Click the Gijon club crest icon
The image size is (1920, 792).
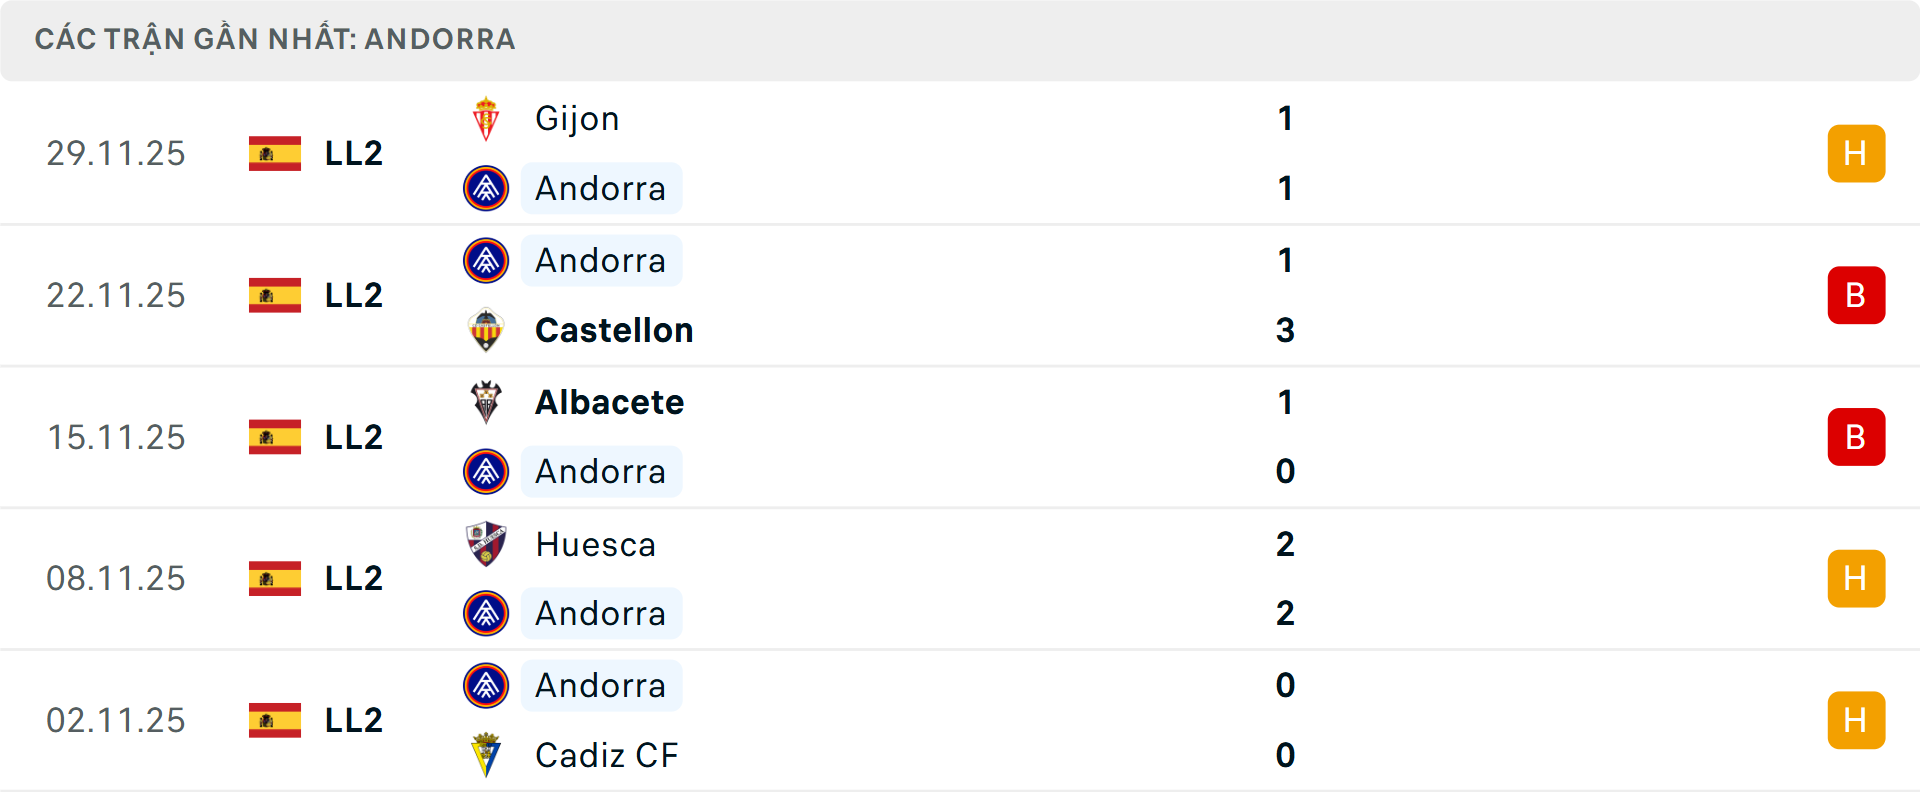tap(486, 119)
